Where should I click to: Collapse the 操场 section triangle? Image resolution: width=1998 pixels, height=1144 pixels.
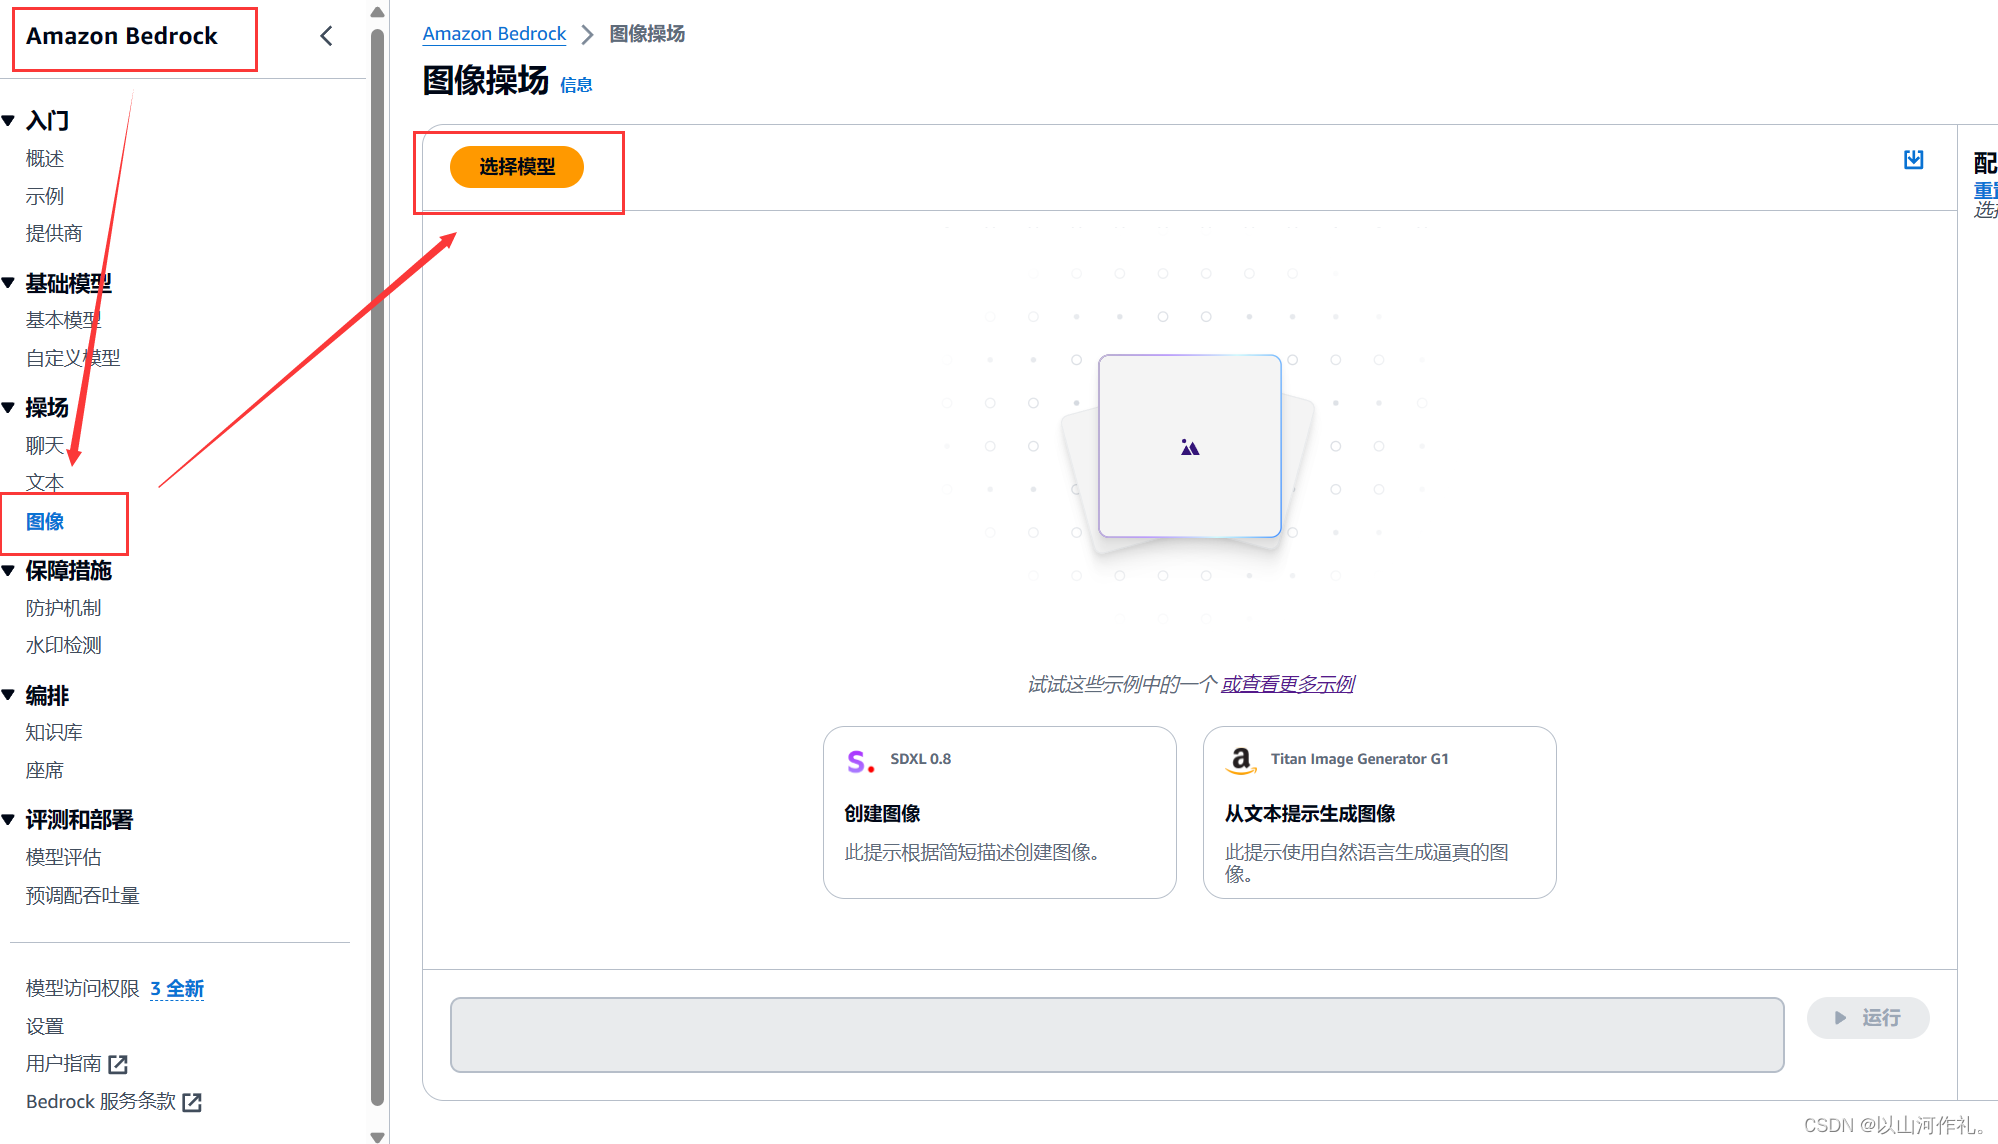click(x=9, y=407)
